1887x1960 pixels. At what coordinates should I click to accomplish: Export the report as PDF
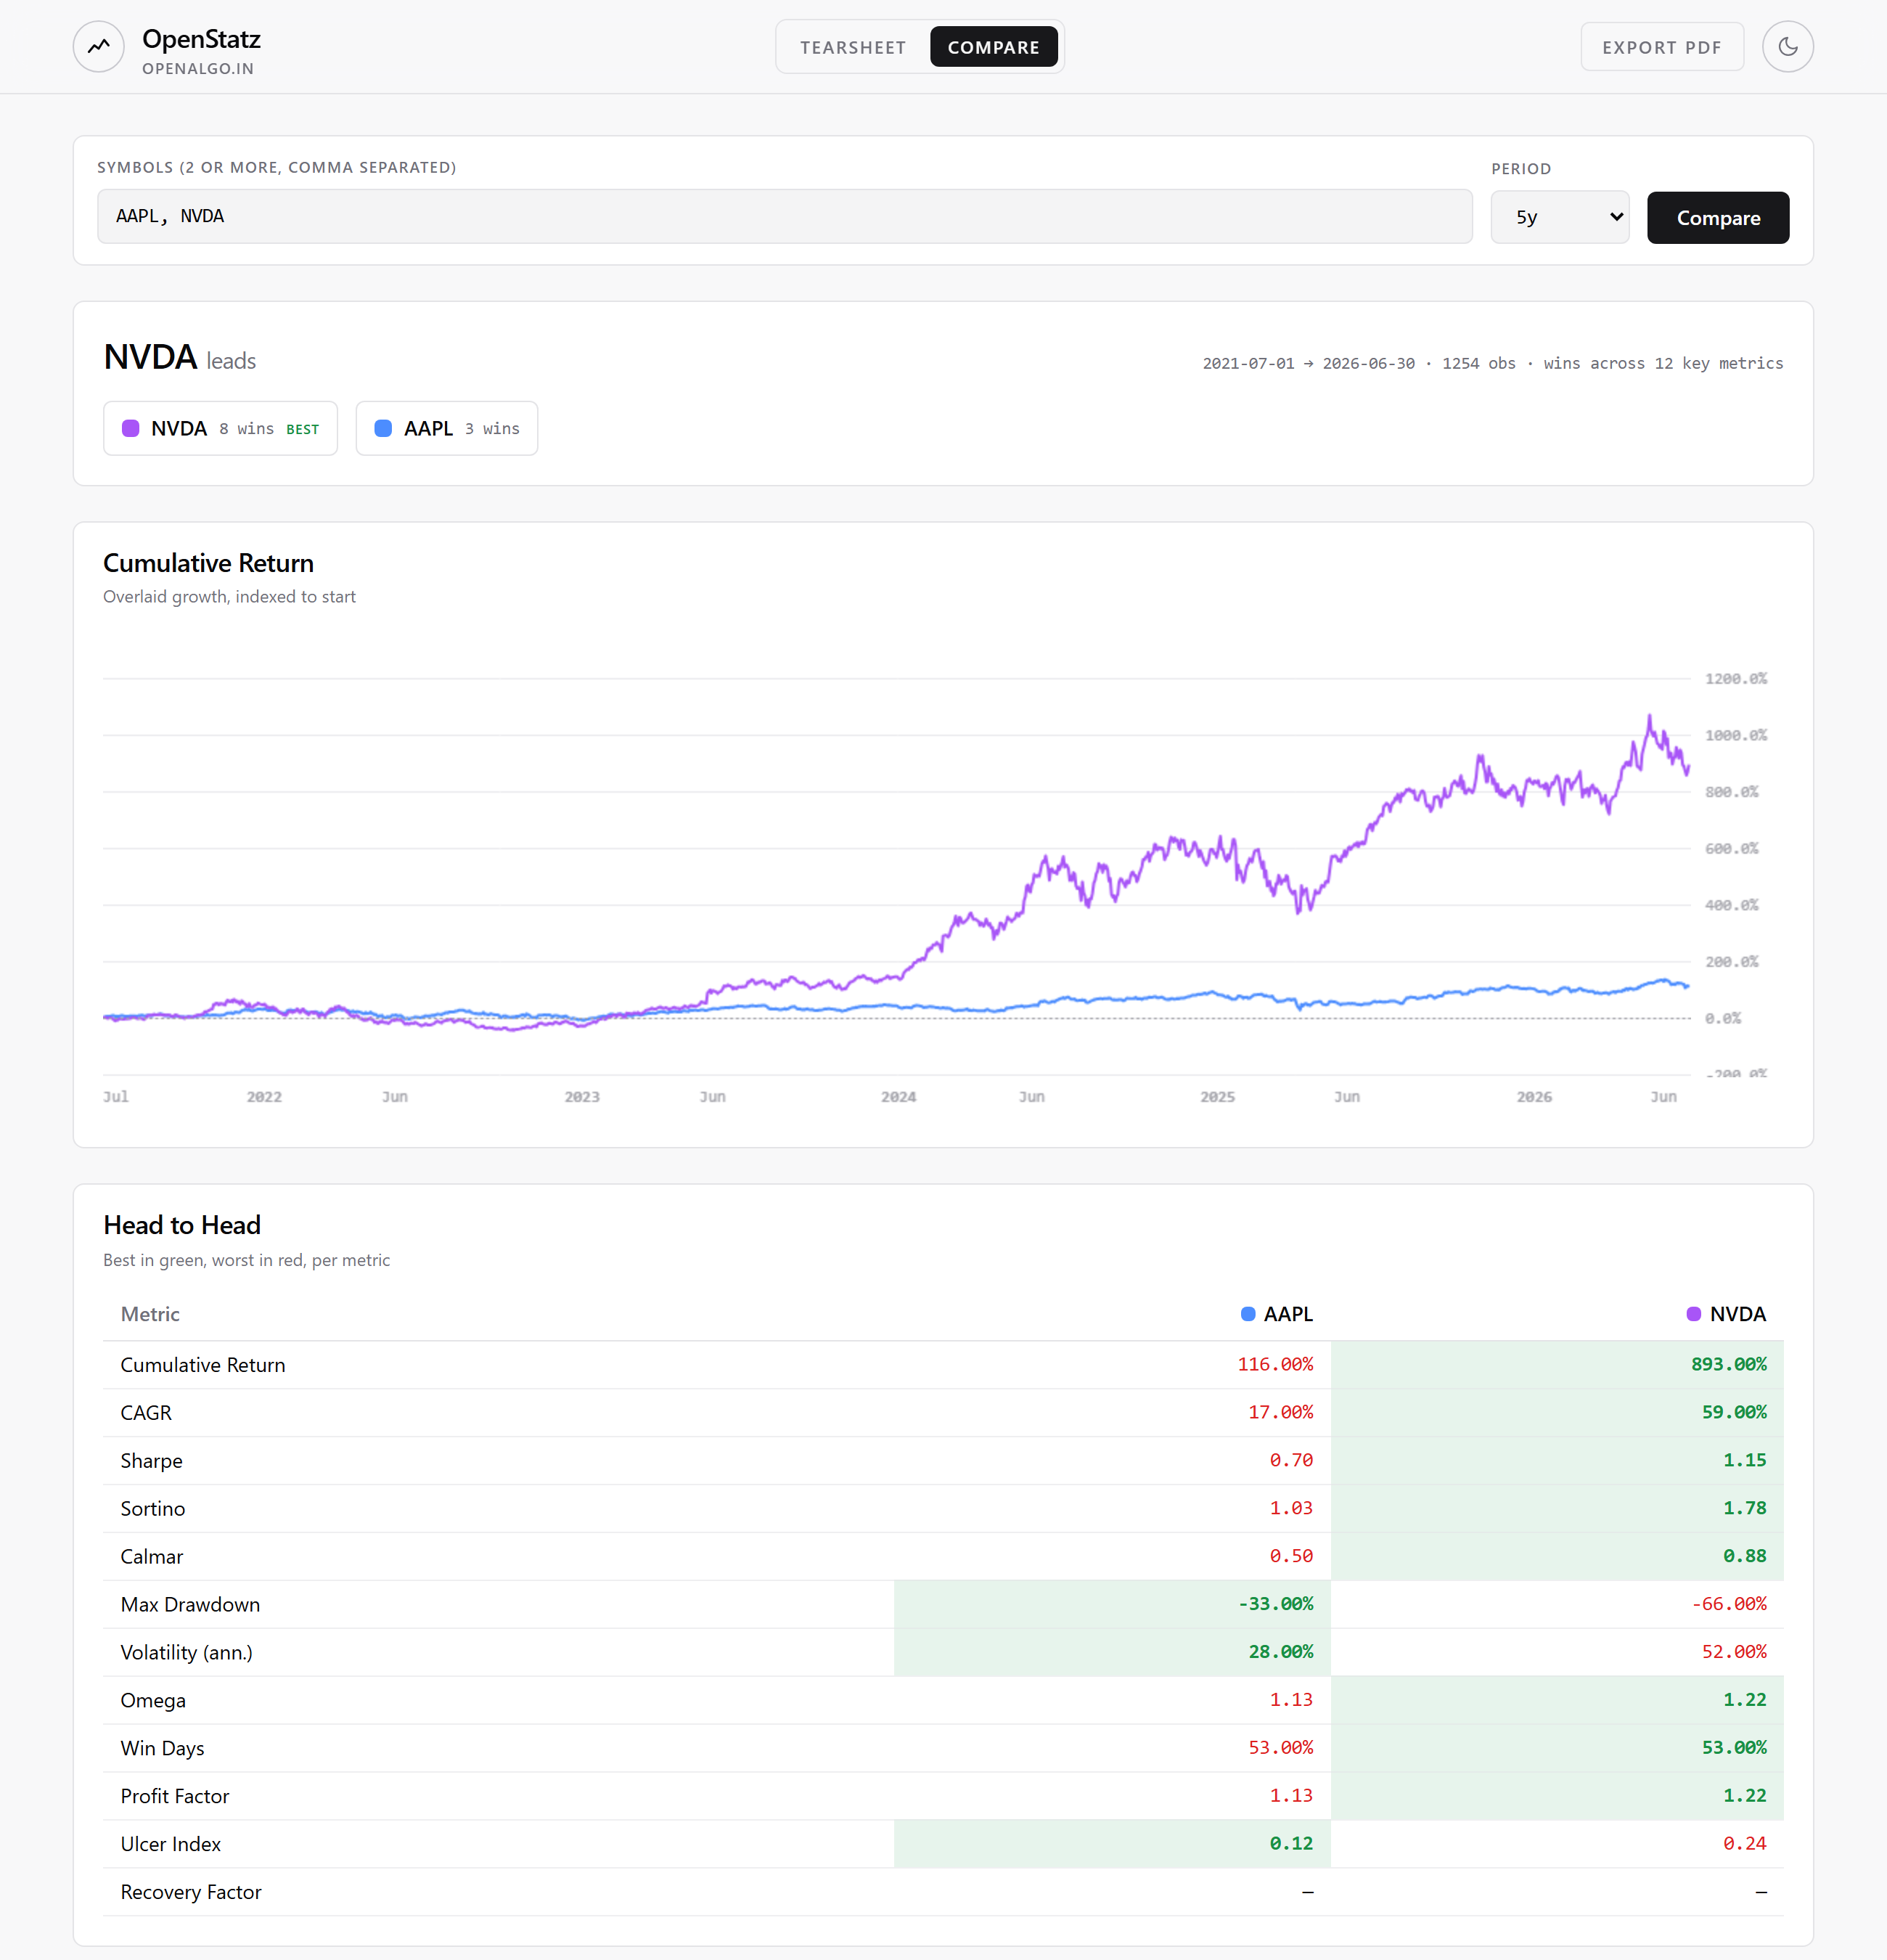tap(1661, 47)
